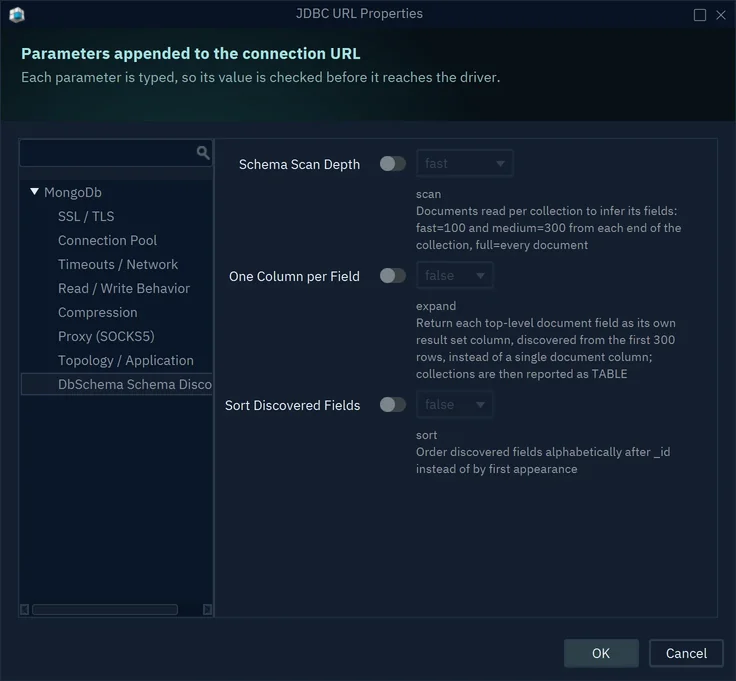Open the One Column per Field 'false' dropdown

click(454, 275)
